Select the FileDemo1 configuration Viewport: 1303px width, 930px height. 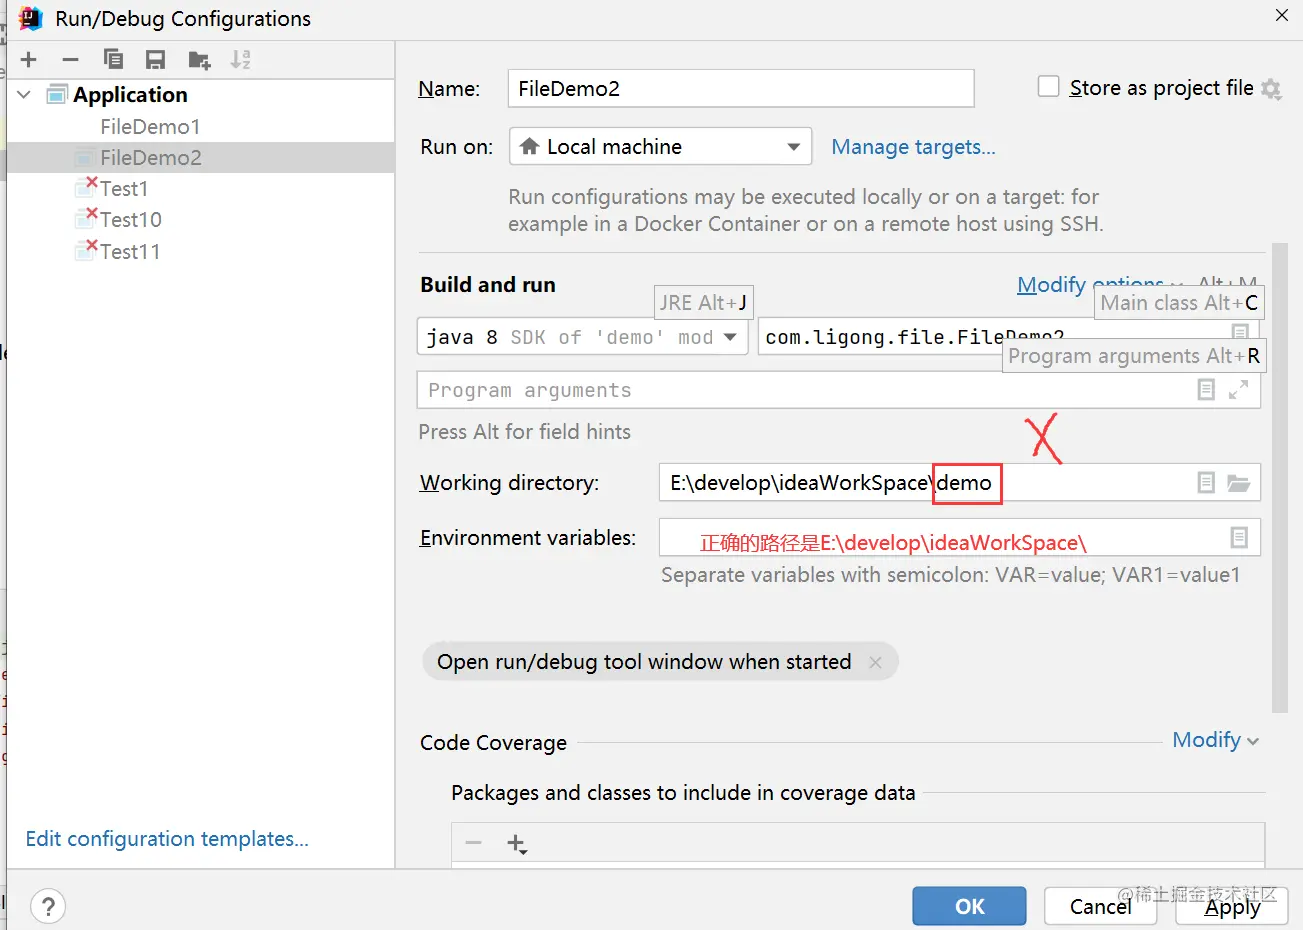click(150, 127)
